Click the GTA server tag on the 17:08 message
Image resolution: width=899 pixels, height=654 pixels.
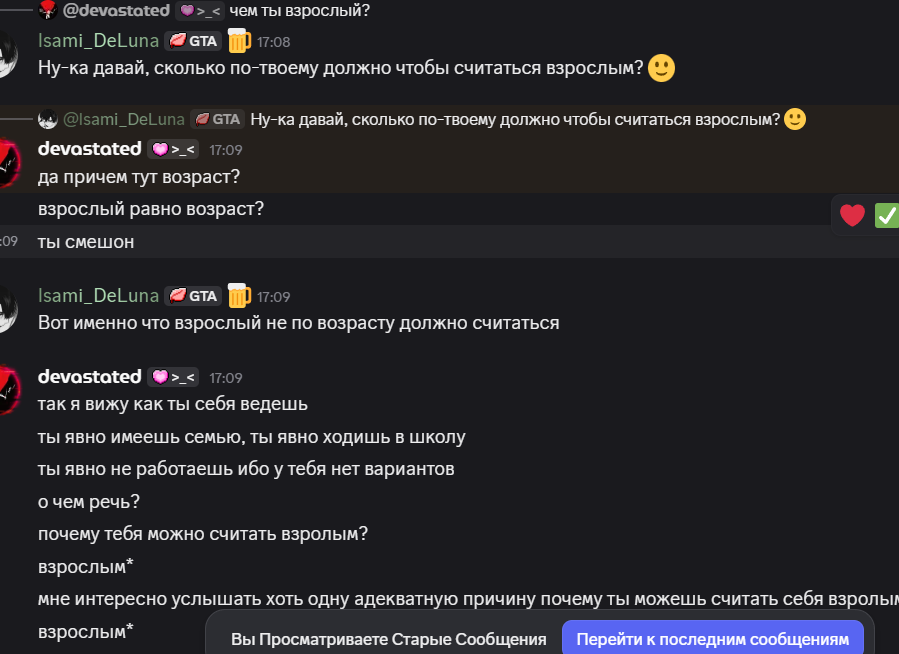[193, 42]
